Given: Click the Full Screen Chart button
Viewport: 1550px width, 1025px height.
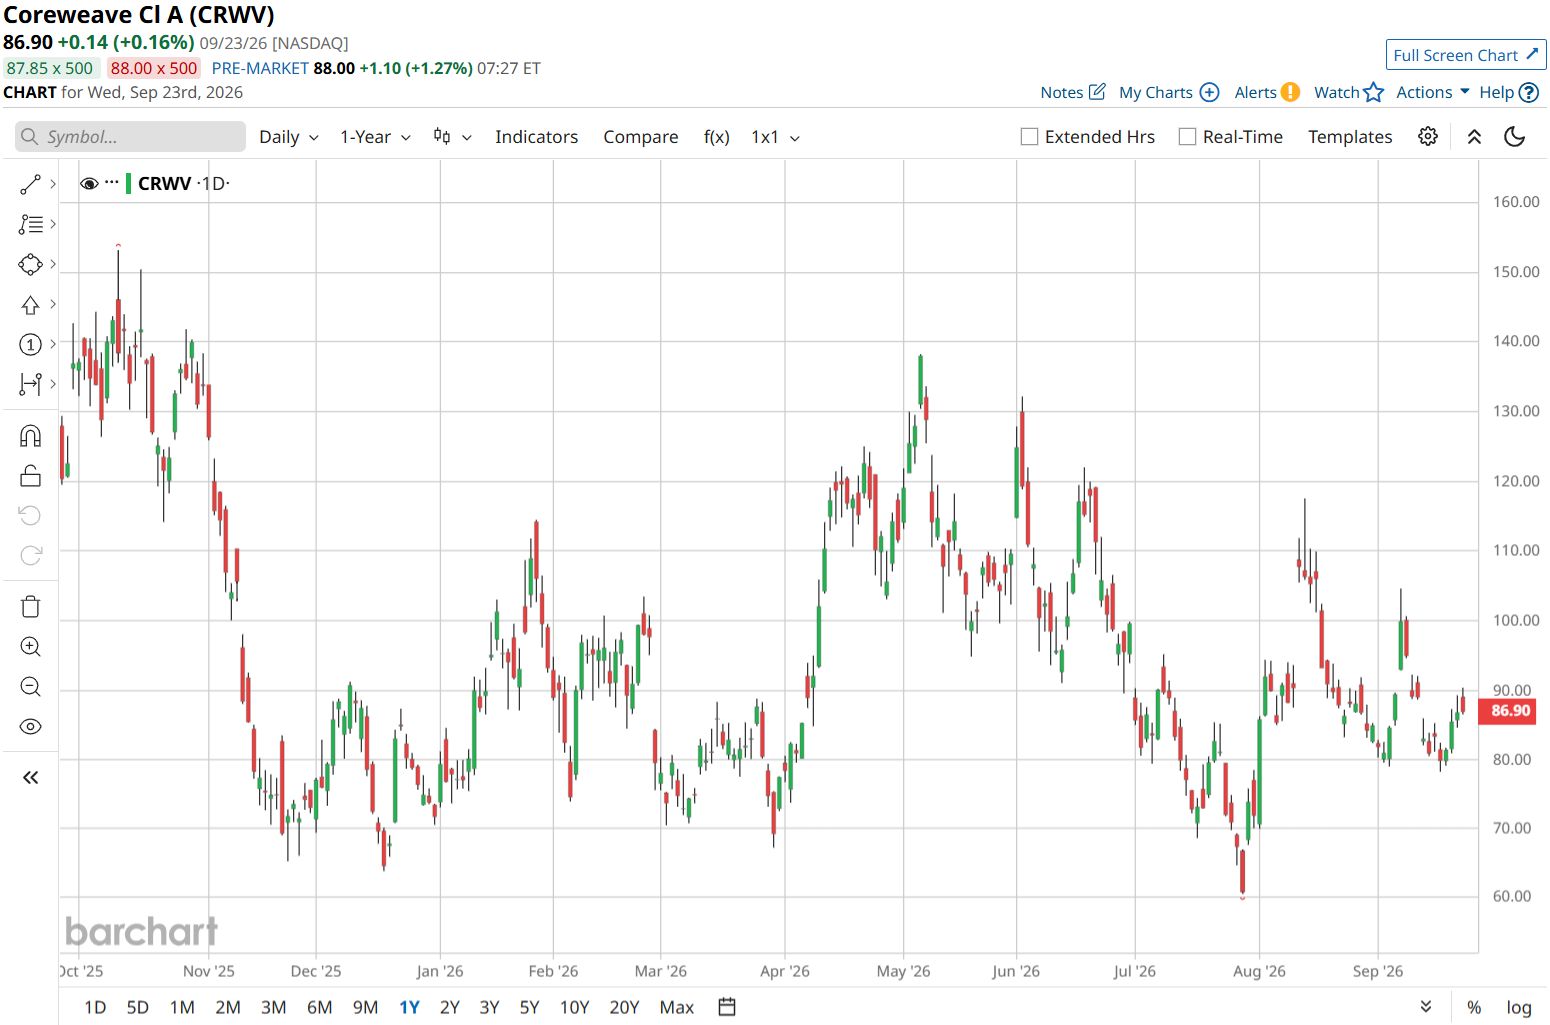Looking at the screenshot, I should click(x=1465, y=55).
